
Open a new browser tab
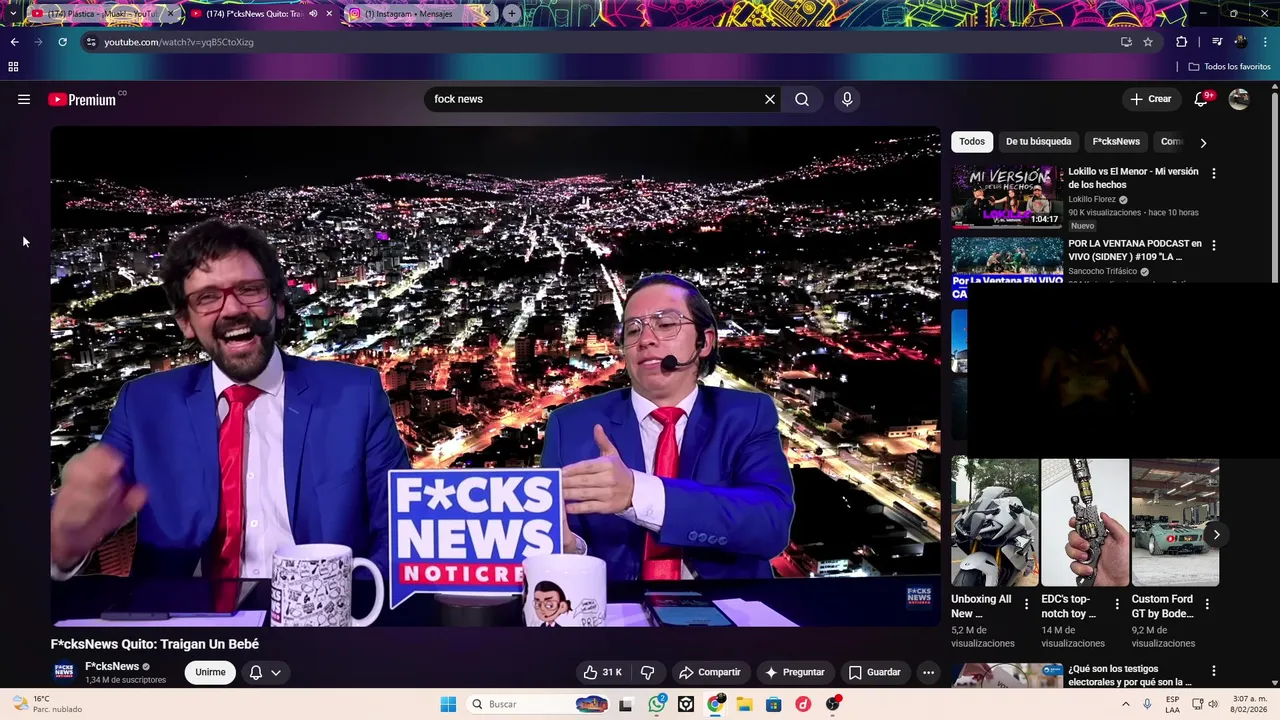click(512, 14)
